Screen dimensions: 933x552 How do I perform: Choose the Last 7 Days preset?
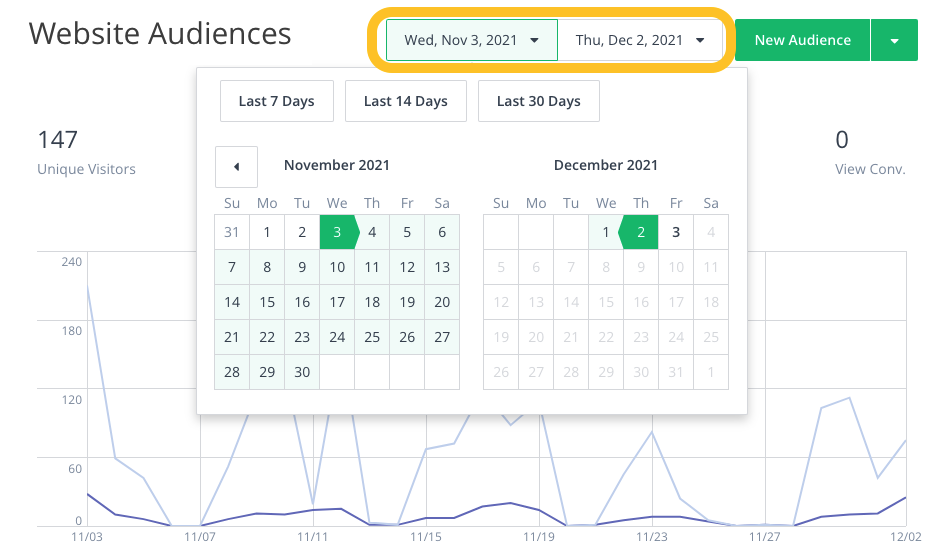click(277, 101)
